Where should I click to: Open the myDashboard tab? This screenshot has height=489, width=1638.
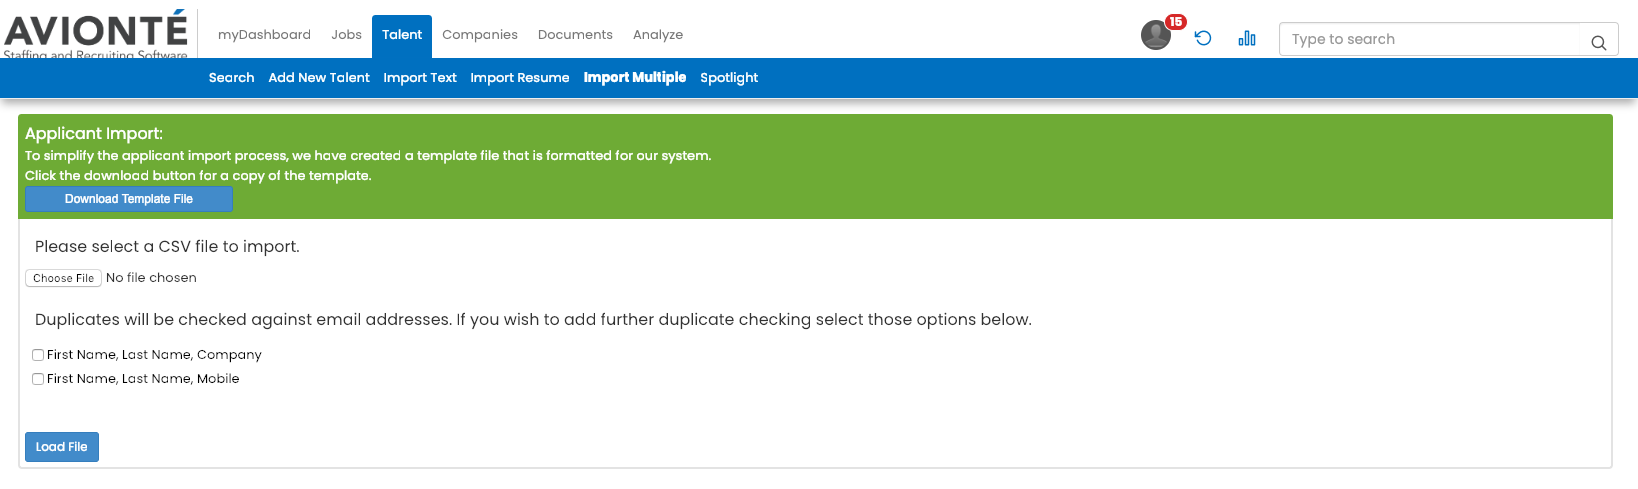click(264, 35)
